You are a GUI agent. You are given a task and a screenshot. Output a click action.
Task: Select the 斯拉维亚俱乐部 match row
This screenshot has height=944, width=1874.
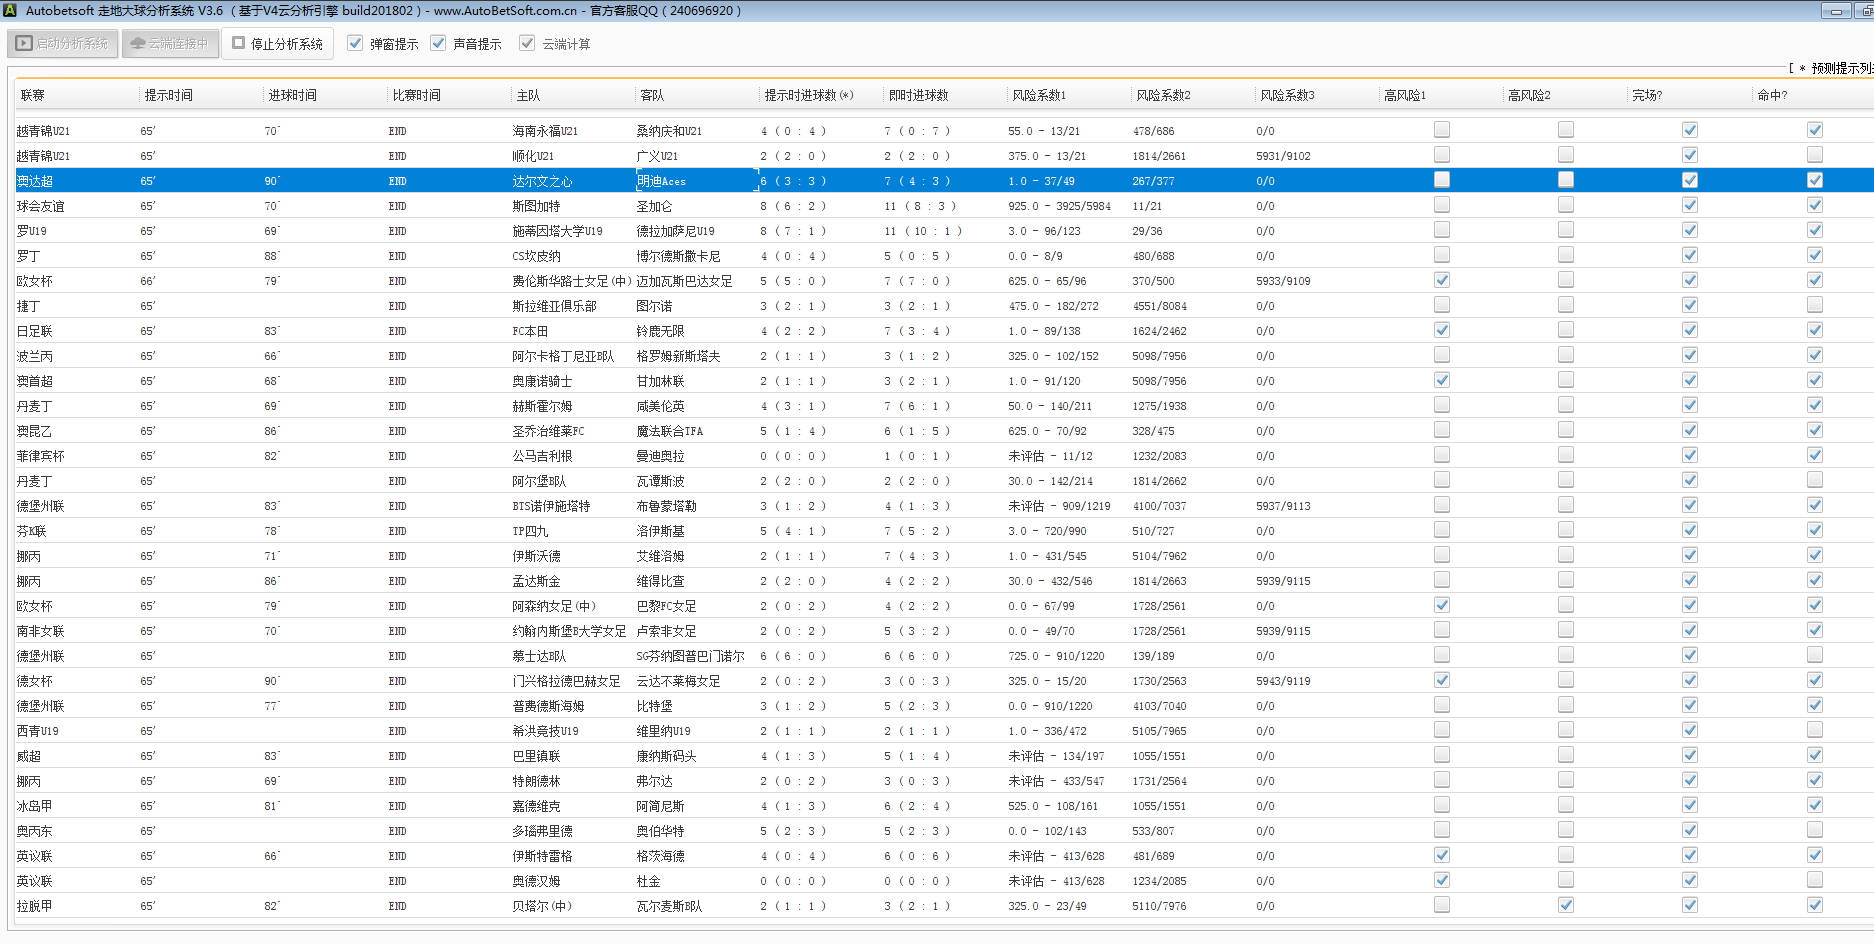[x=554, y=306]
